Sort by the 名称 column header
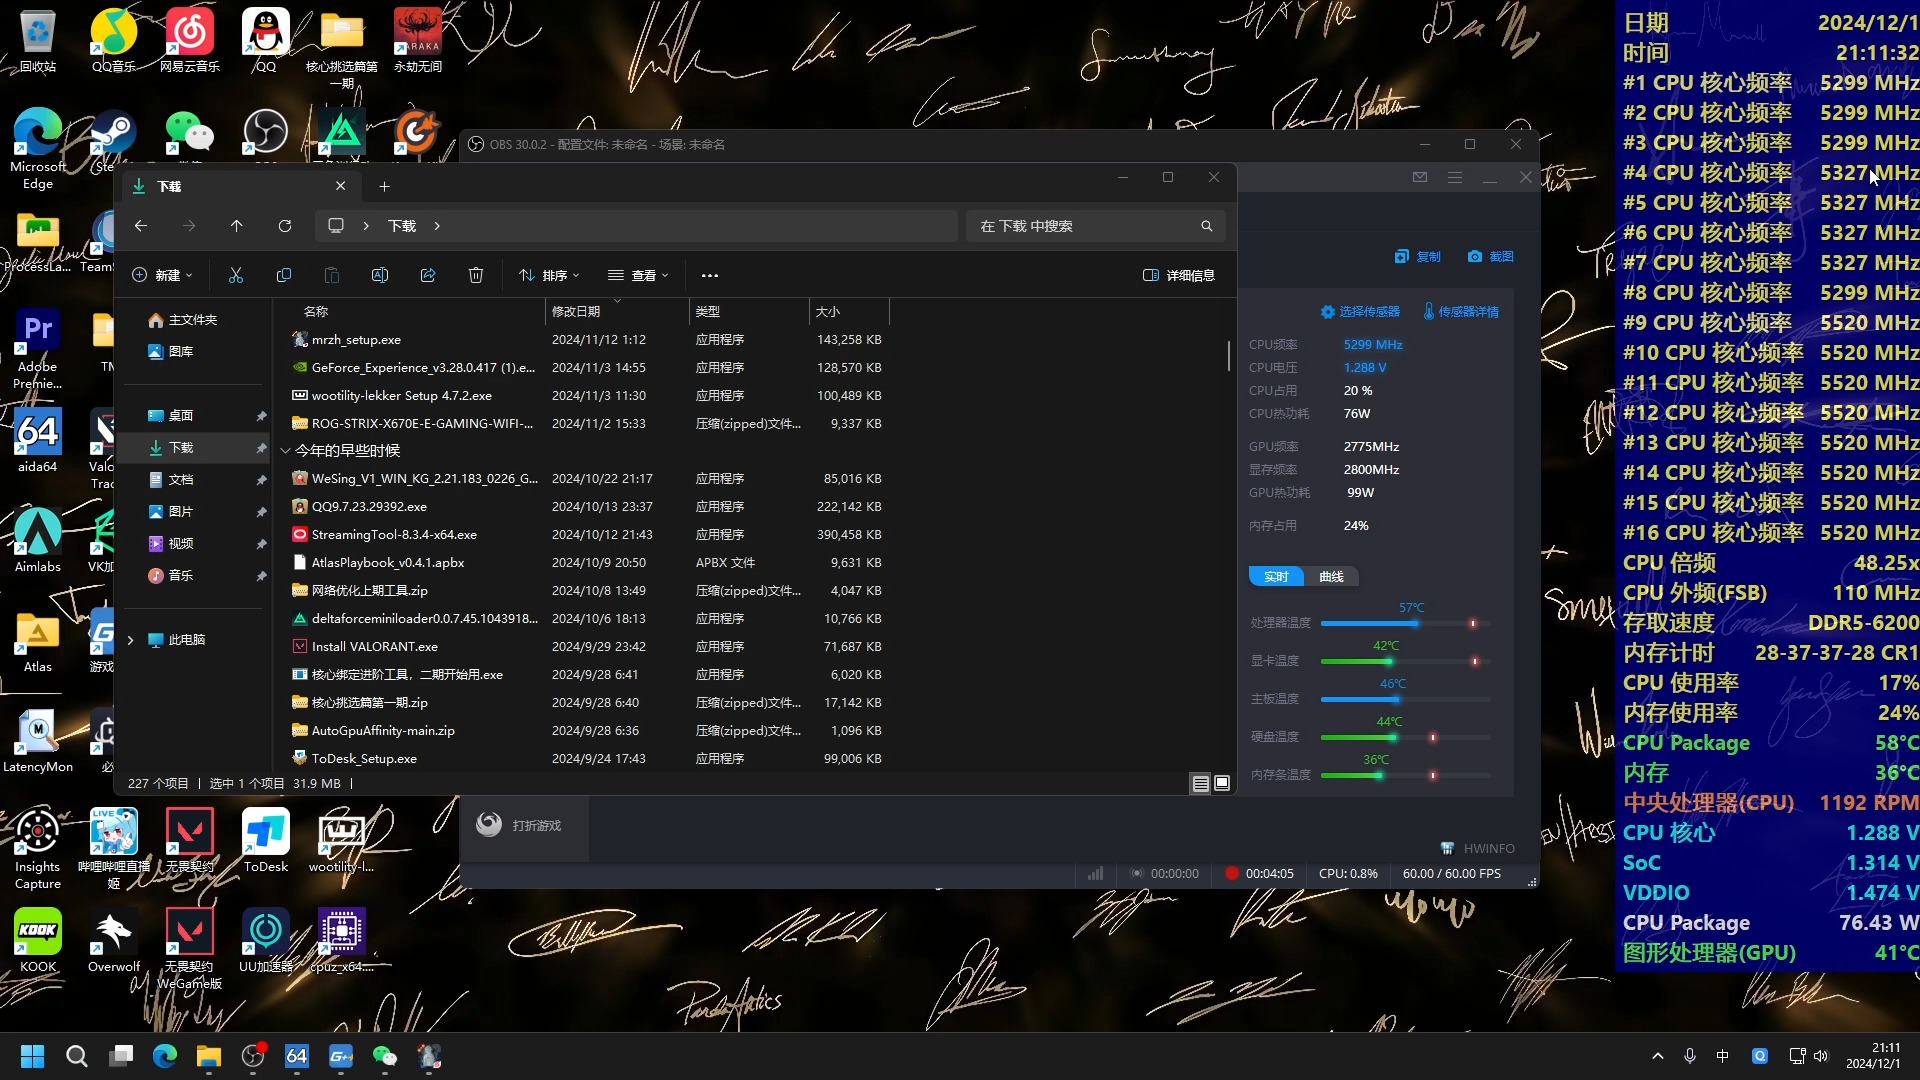The width and height of the screenshot is (1920, 1080). coord(410,312)
